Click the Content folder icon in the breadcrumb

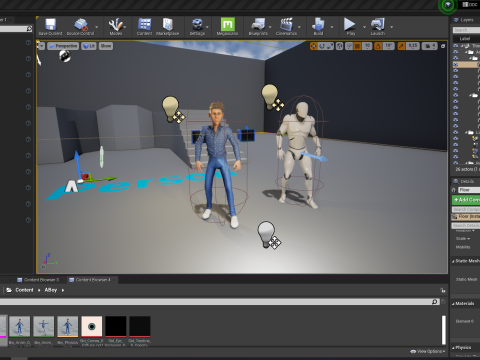click(9, 290)
